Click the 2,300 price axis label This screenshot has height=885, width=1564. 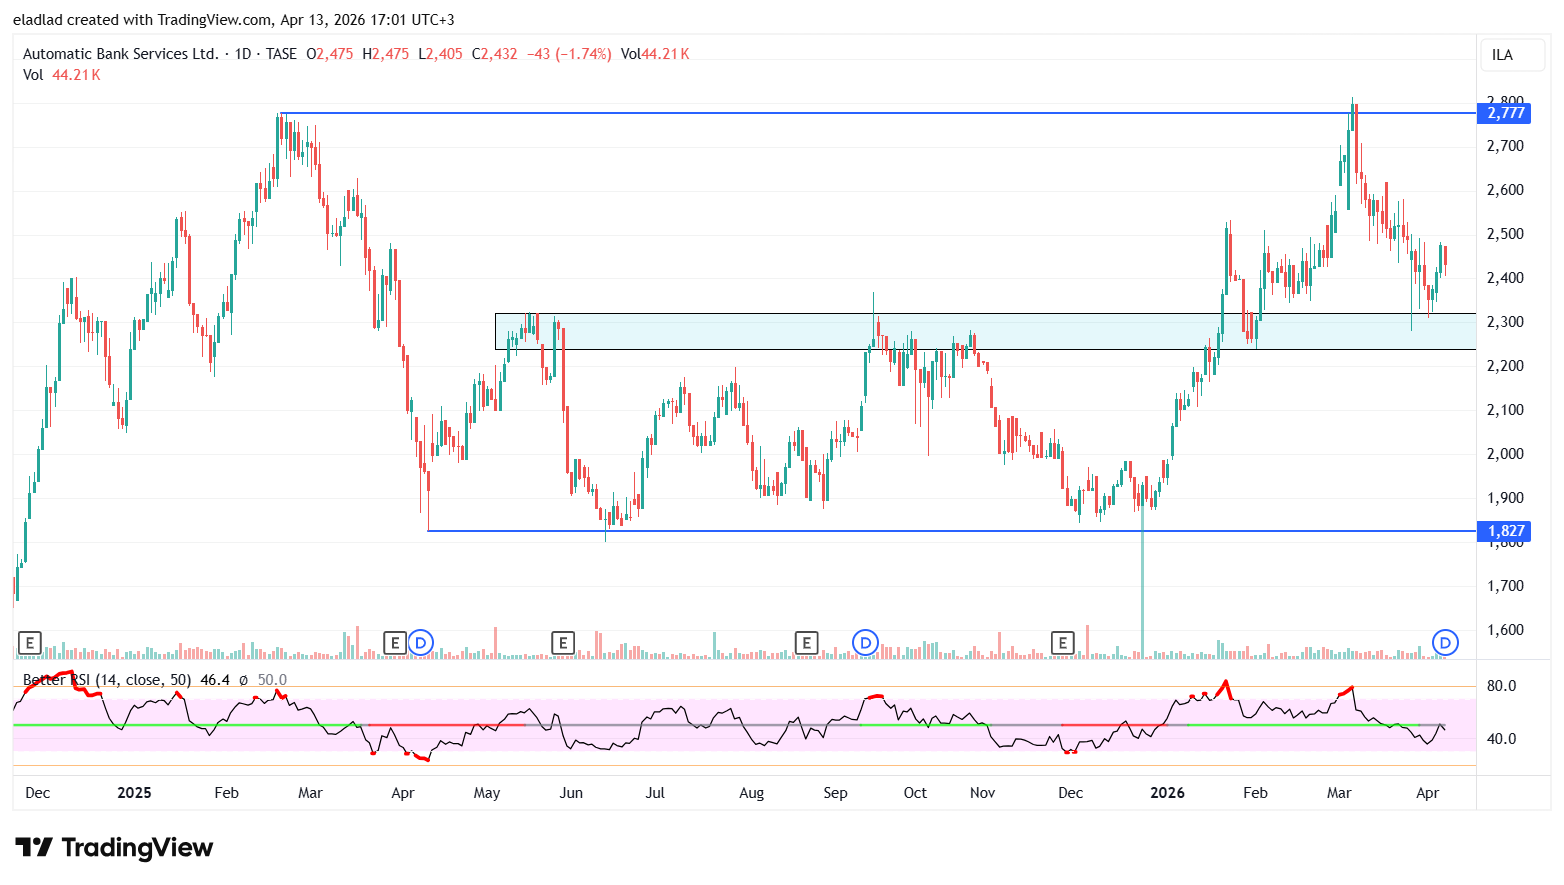1505,322
